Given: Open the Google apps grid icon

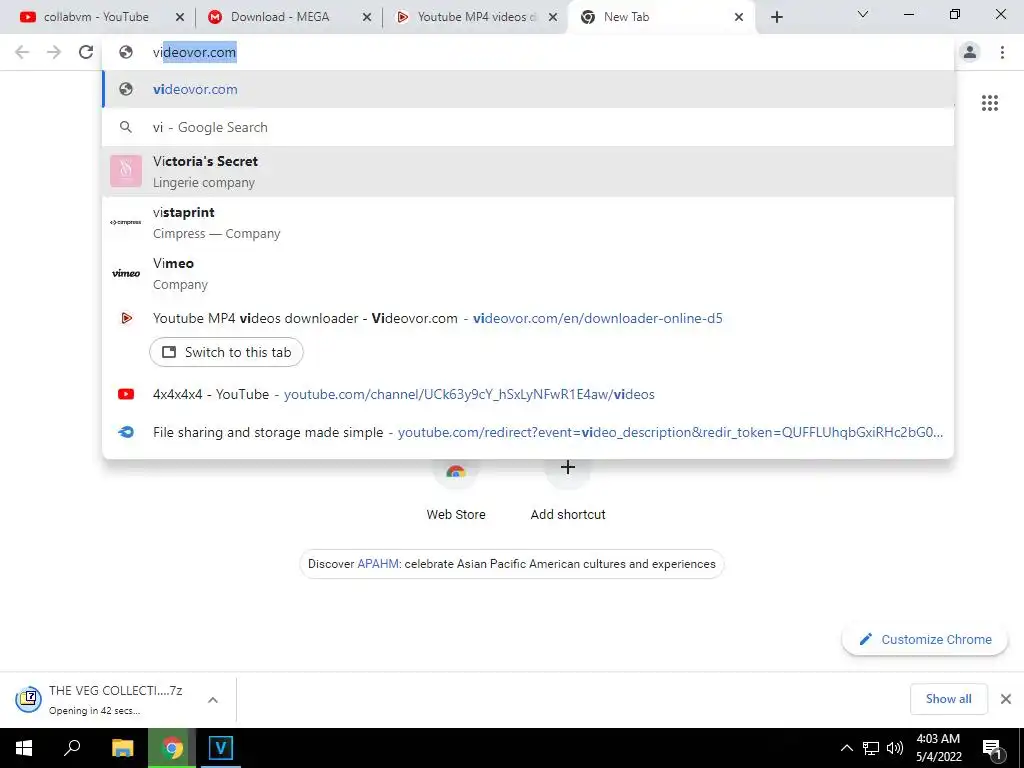Looking at the screenshot, I should (x=990, y=103).
